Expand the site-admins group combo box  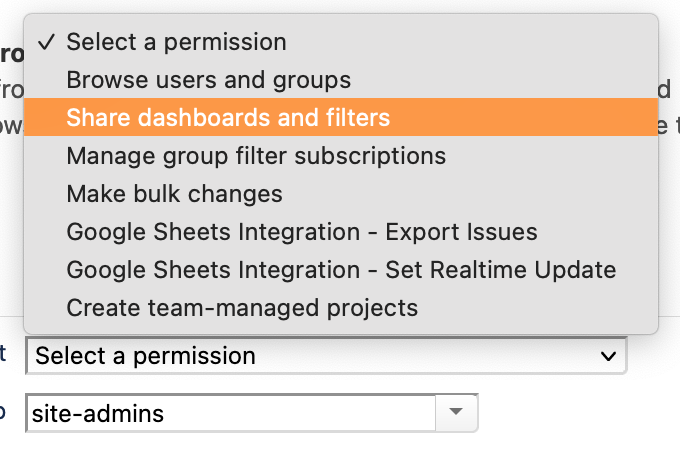coord(457,412)
